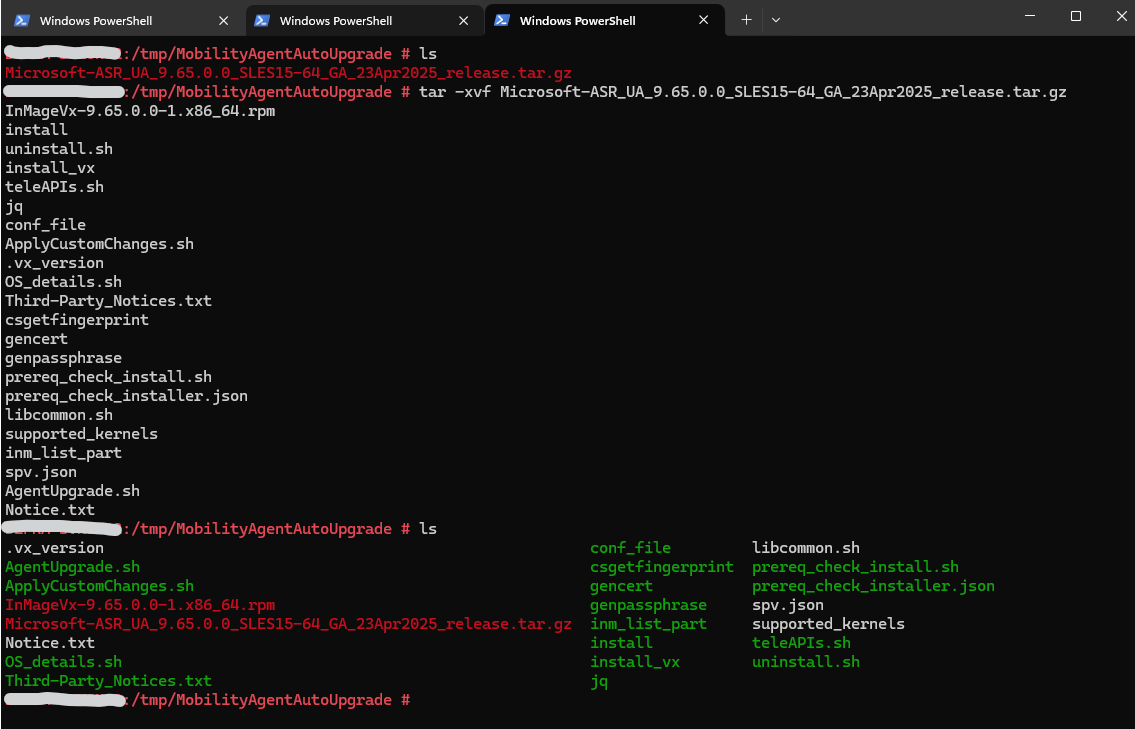The width and height of the screenshot is (1135, 729).
Task: Click the white 'install' line in tar output
Action: (36, 130)
